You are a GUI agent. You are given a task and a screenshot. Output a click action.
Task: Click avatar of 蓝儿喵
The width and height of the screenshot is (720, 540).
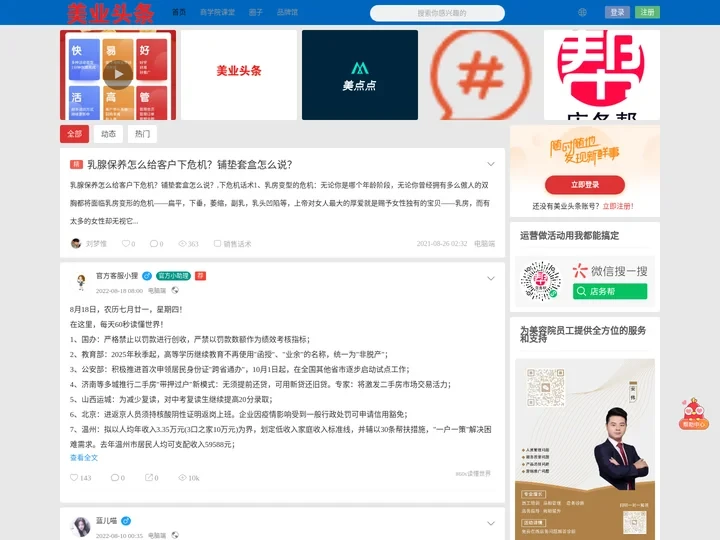80,526
